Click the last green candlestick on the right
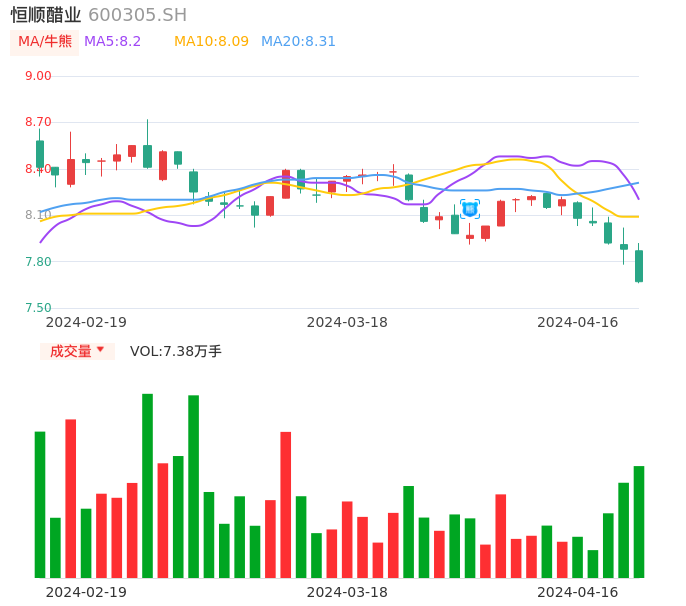Viewport: 686px width, 606px height. coord(638,266)
